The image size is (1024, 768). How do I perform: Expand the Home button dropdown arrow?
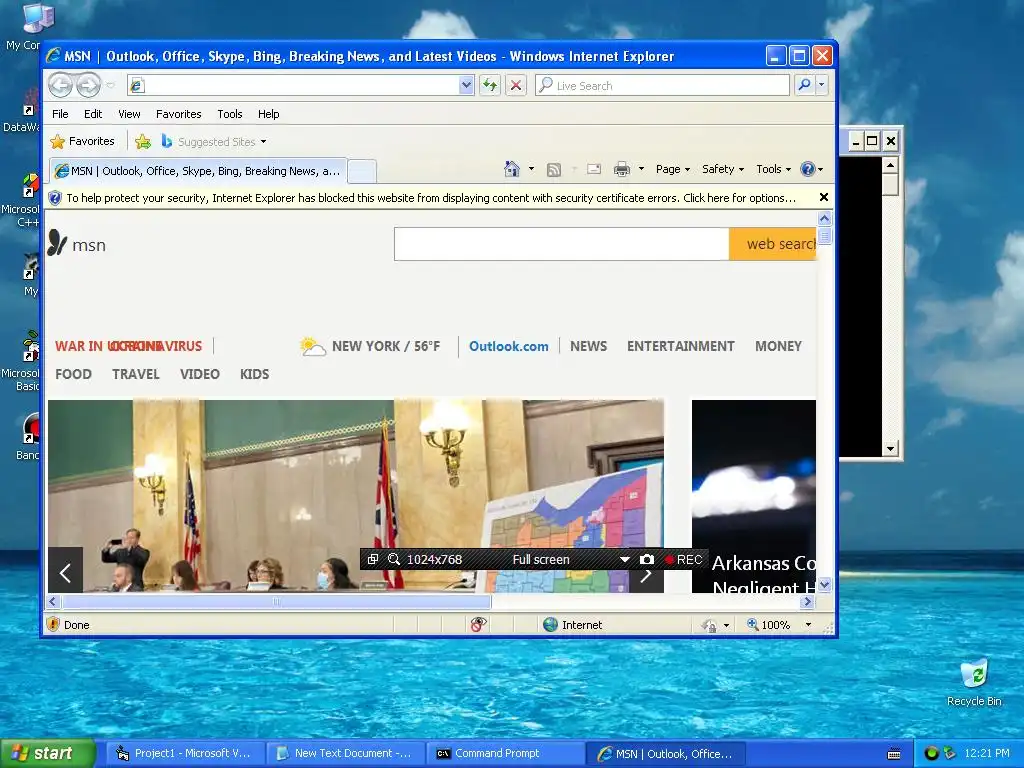(x=531, y=169)
